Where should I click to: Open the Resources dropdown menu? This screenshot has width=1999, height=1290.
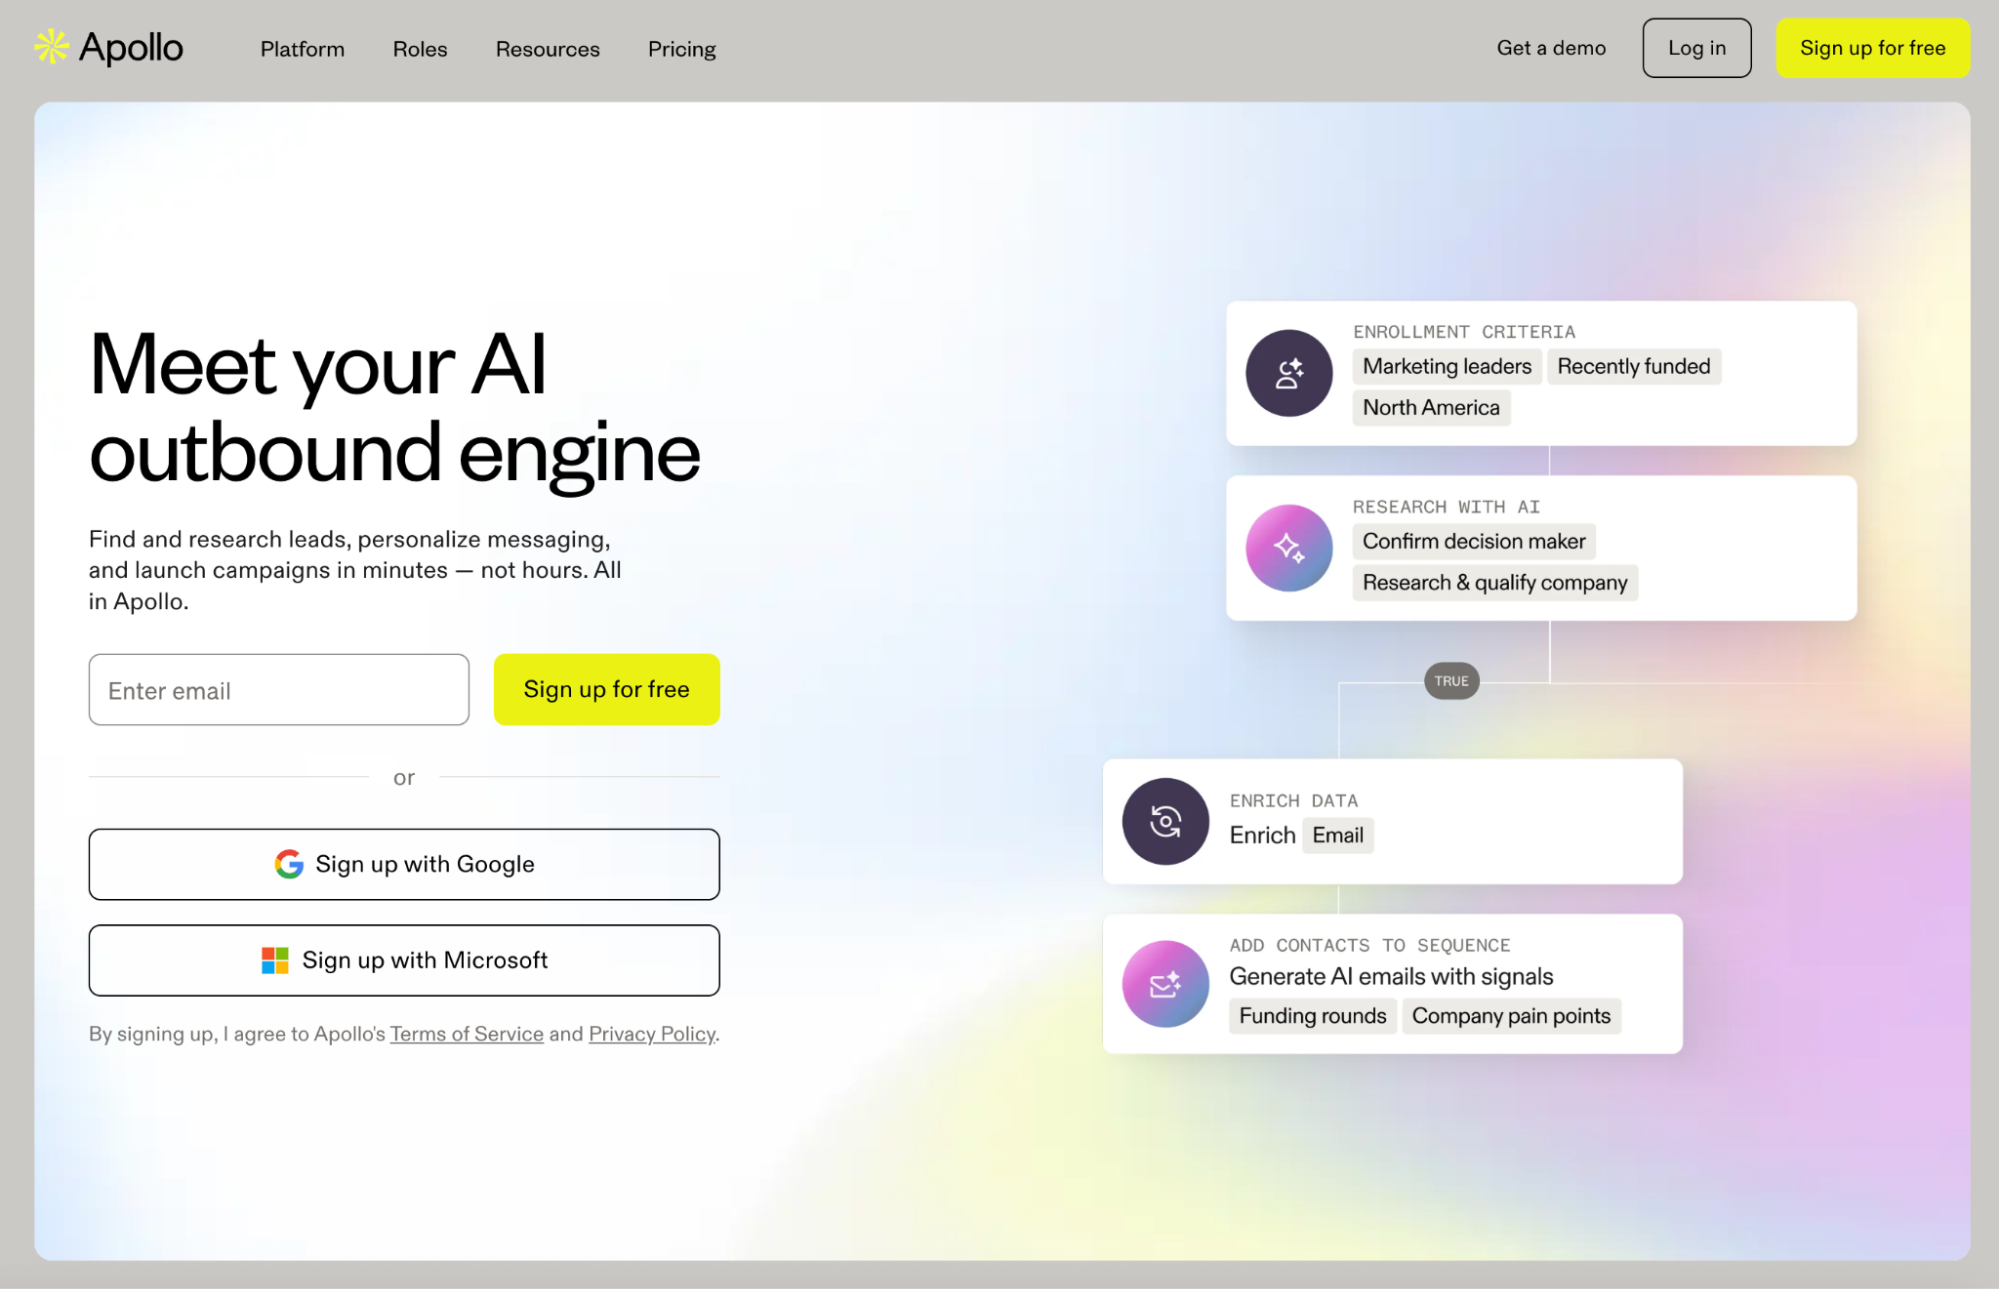coord(547,49)
